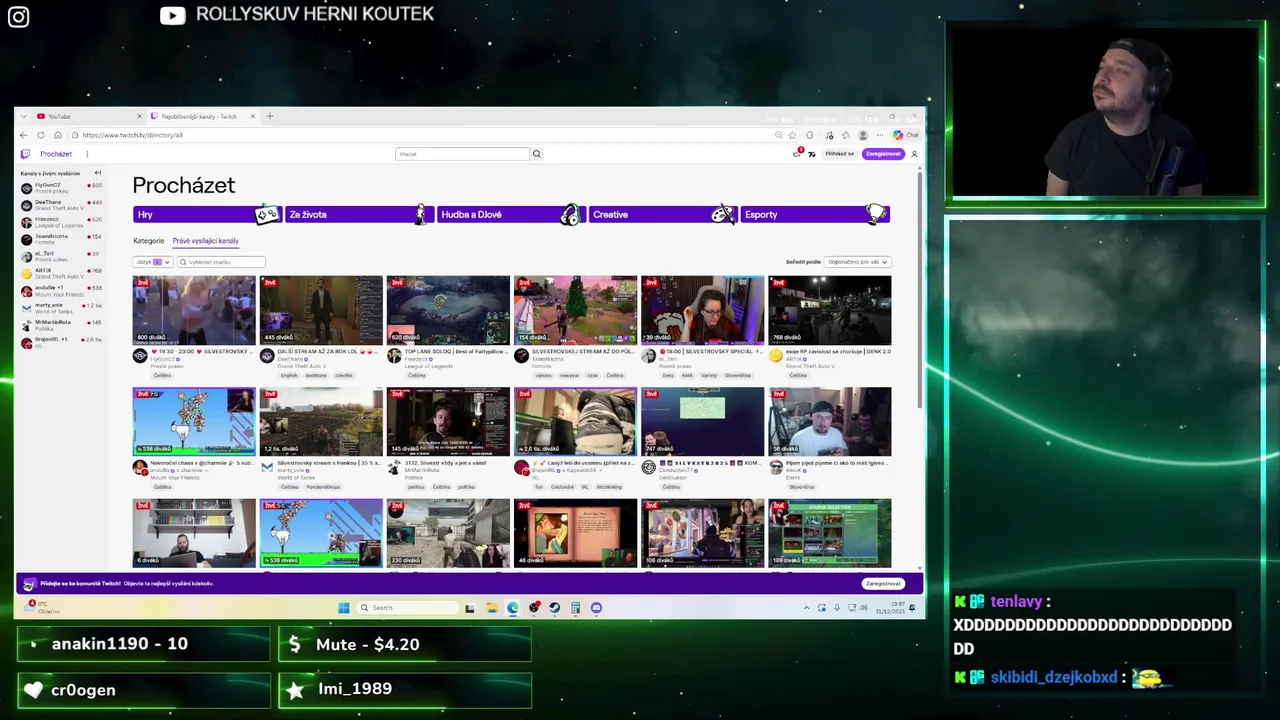This screenshot has height=720, width=1280.
Task: Expand the browser tab list chevron
Action: tap(24, 116)
